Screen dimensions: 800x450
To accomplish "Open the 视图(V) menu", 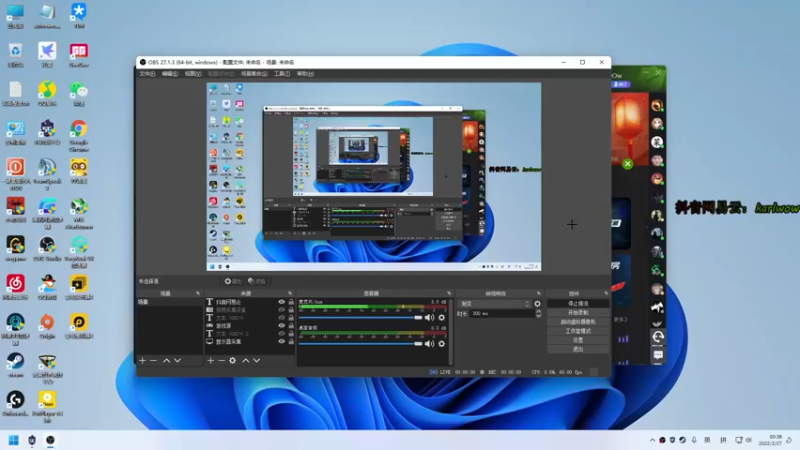I will [x=193, y=74].
